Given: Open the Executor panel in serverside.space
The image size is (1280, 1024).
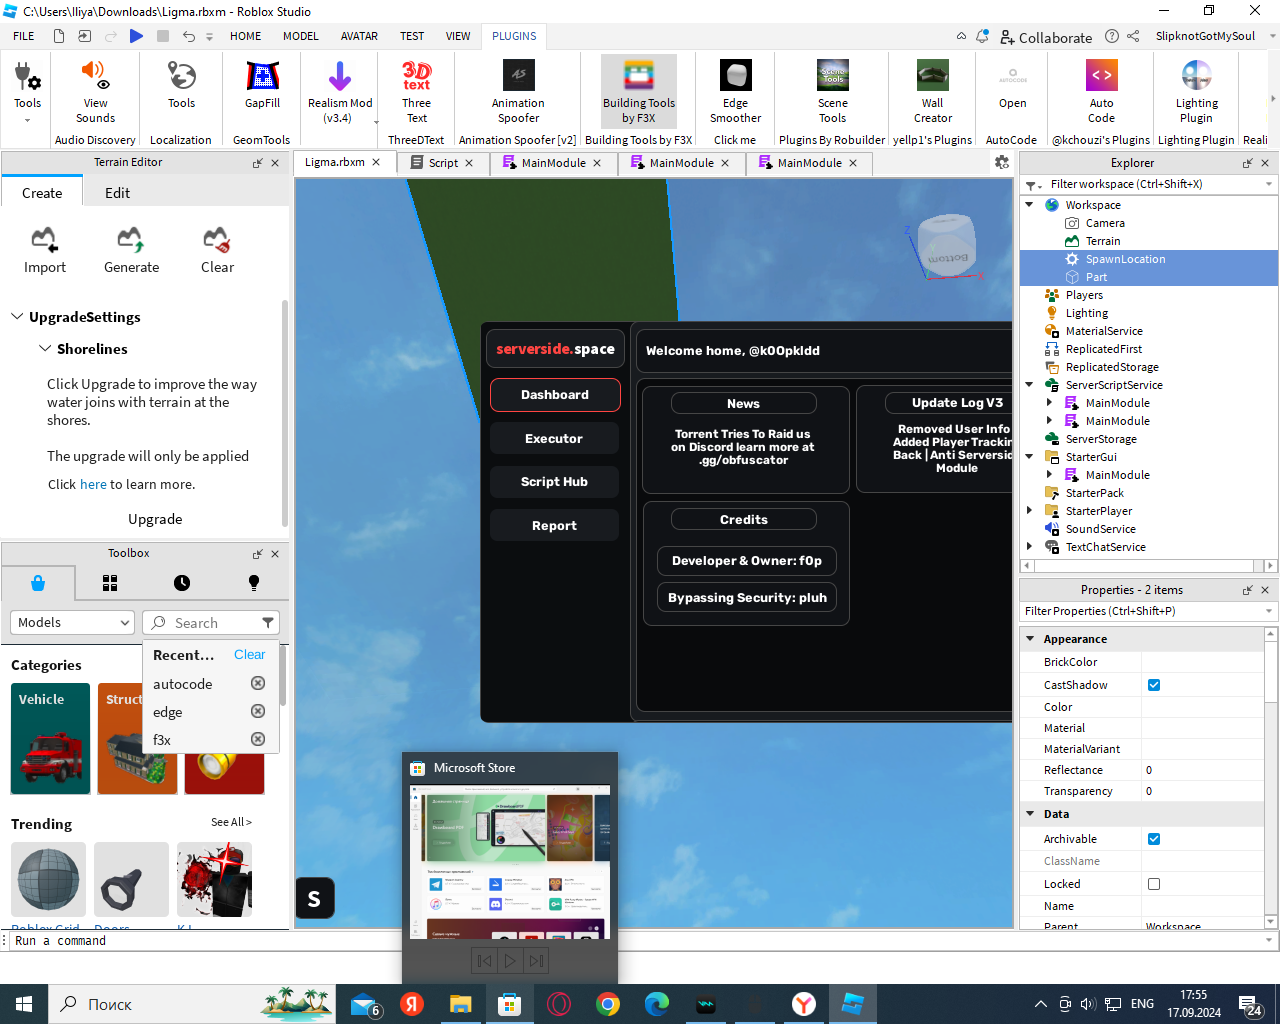Looking at the screenshot, I should click(554, 438).
